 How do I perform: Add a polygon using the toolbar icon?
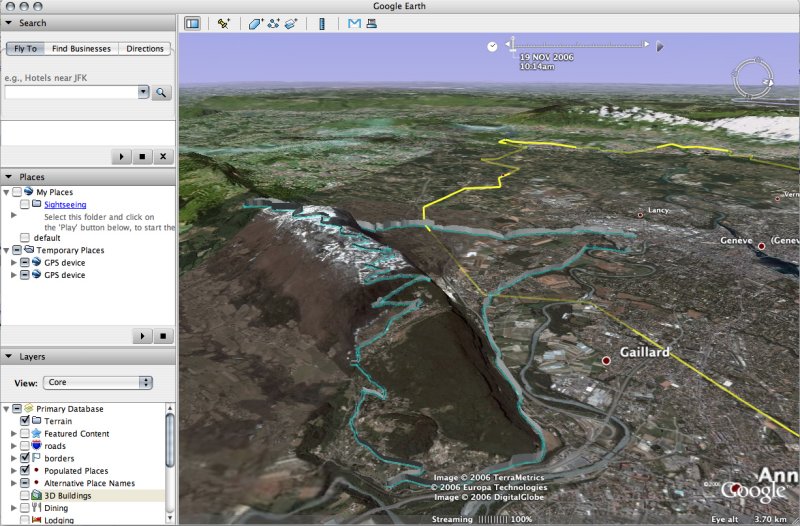pos(255,23)
